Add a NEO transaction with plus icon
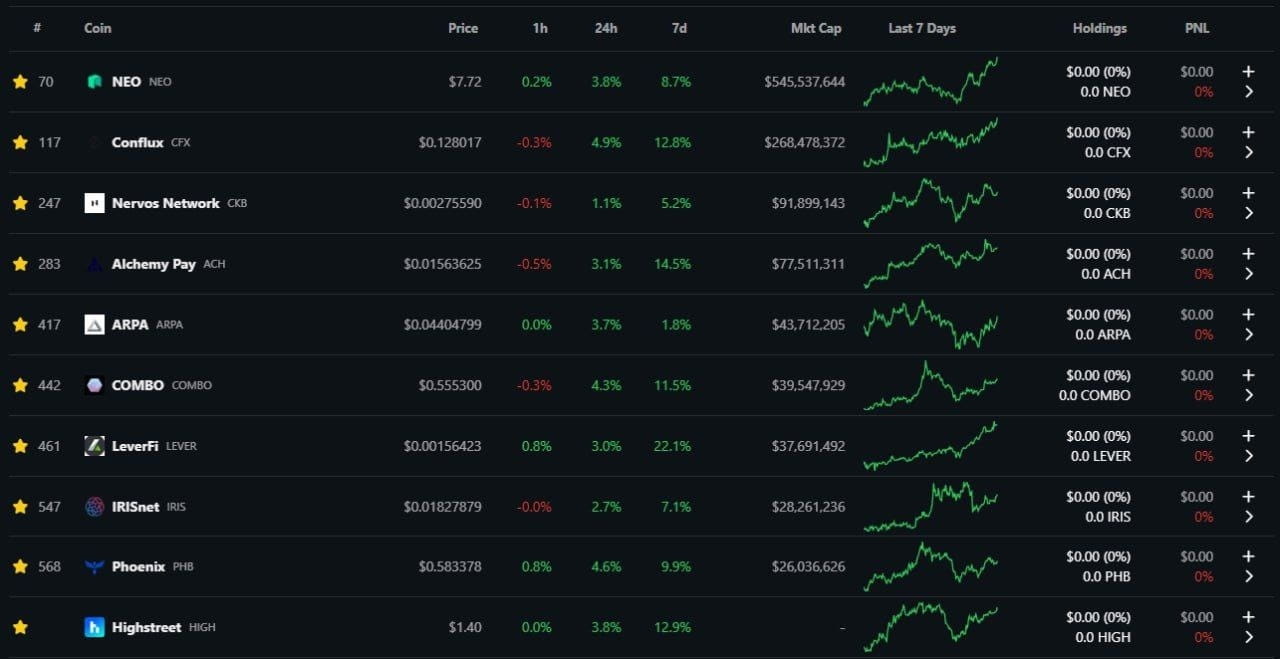This screenshot has width=1280, height=659. point(1248,72)
